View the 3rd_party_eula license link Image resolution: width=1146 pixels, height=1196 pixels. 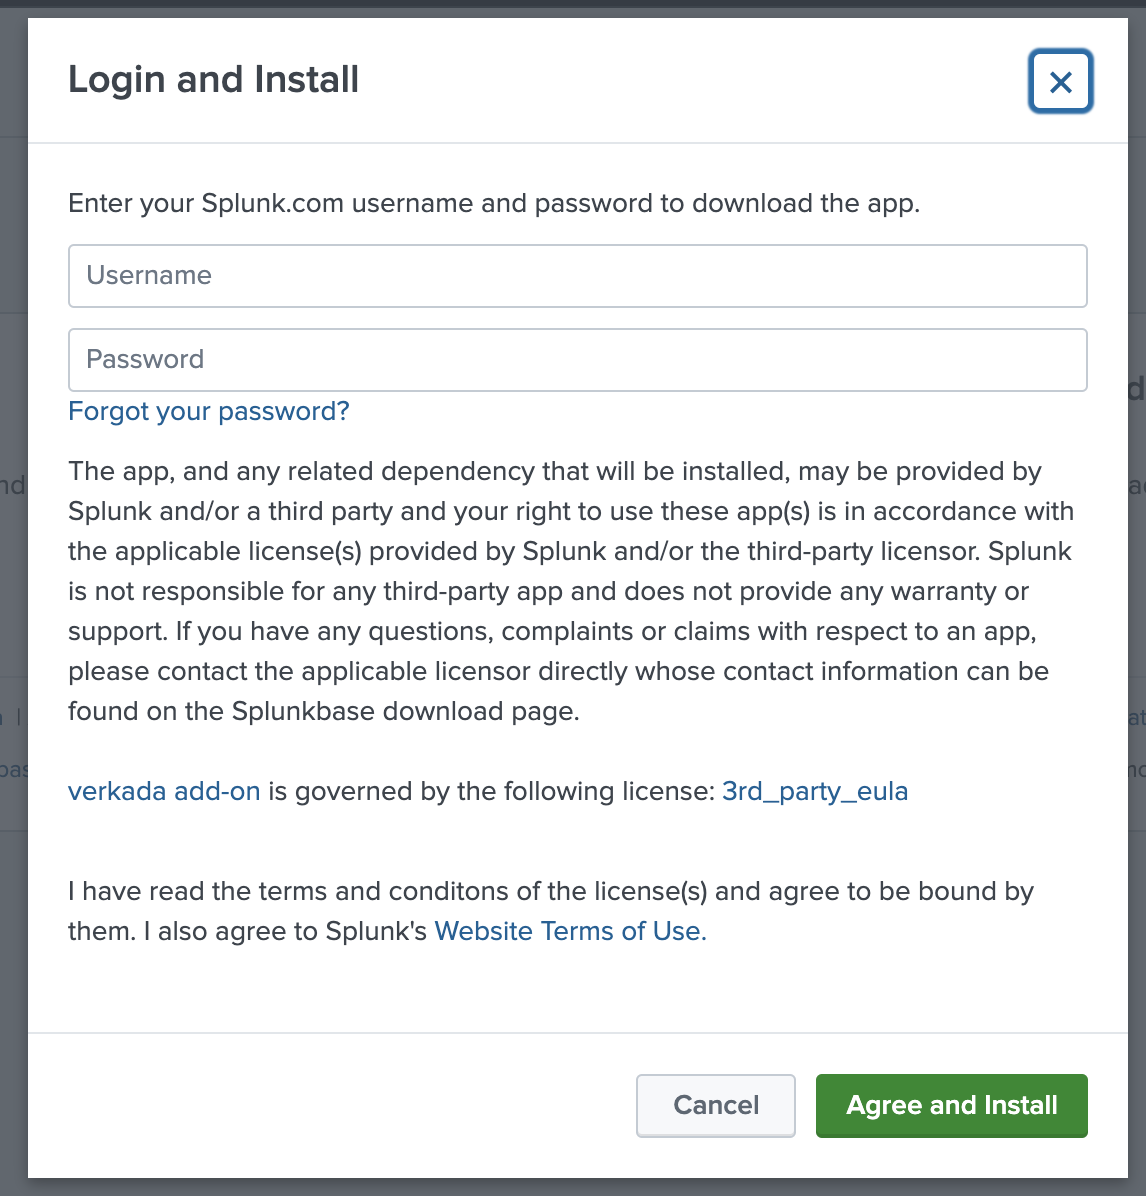[x=814, y=791]
